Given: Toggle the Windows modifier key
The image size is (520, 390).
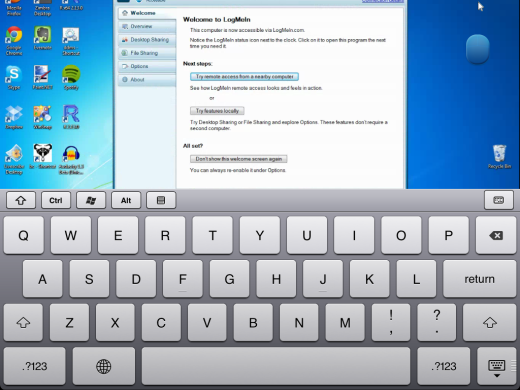Looking at the screenshot, I should tap(91, 200).
